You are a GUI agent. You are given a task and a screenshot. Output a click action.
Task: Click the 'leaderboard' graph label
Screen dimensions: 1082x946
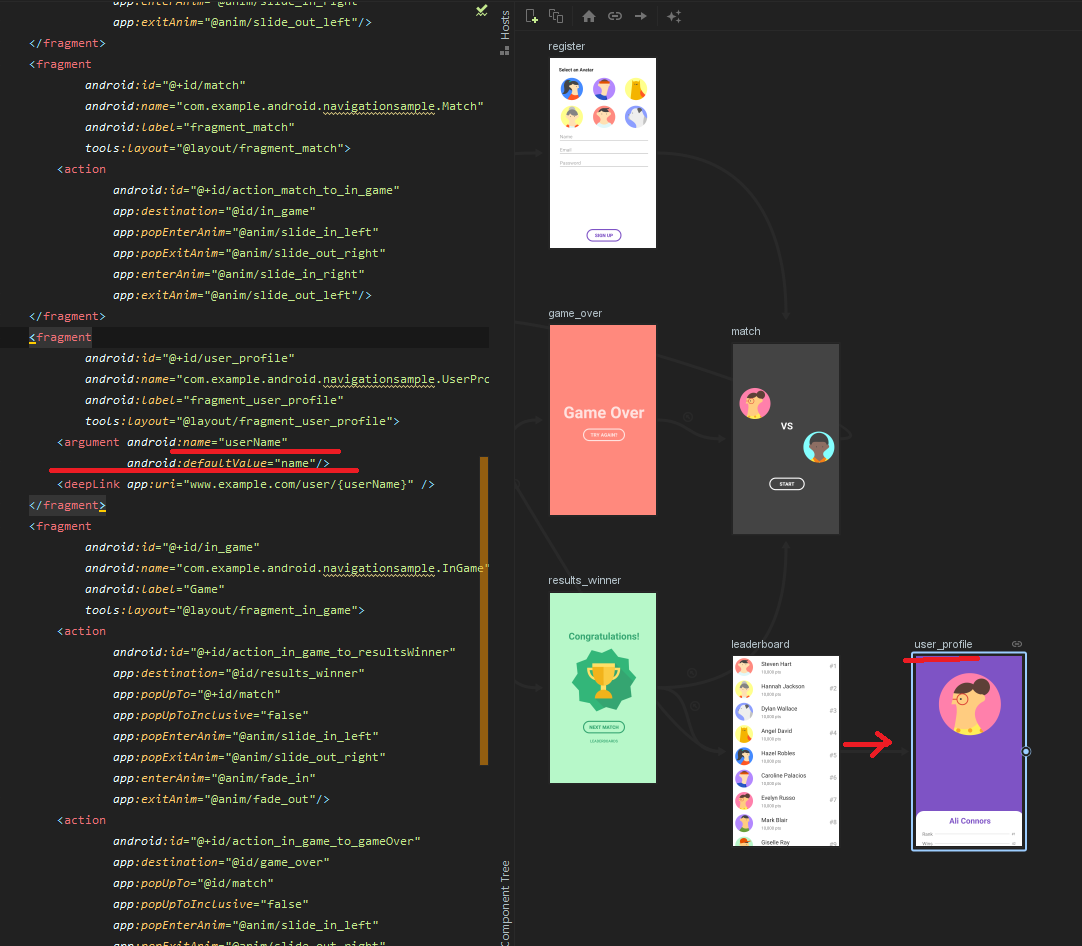[x=760, y=644]
